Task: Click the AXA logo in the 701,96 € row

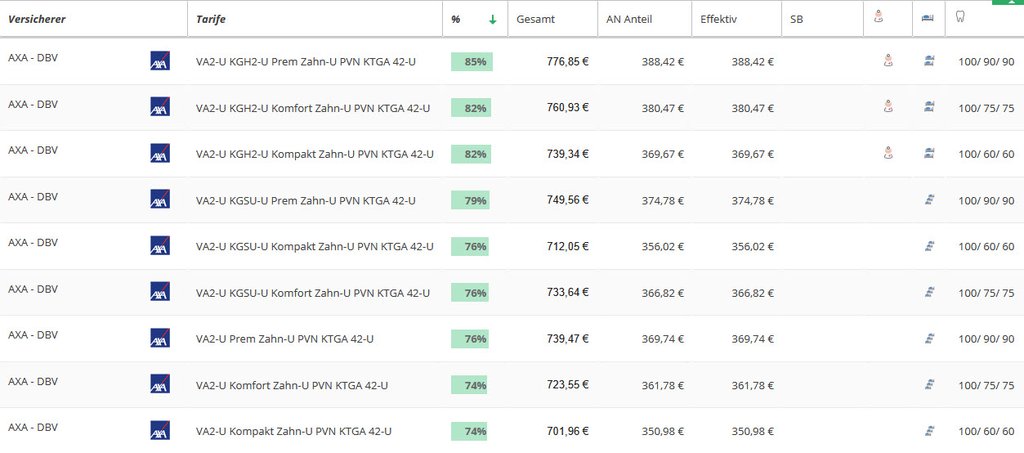Action: pyautogui.click(x=160, y=431)
